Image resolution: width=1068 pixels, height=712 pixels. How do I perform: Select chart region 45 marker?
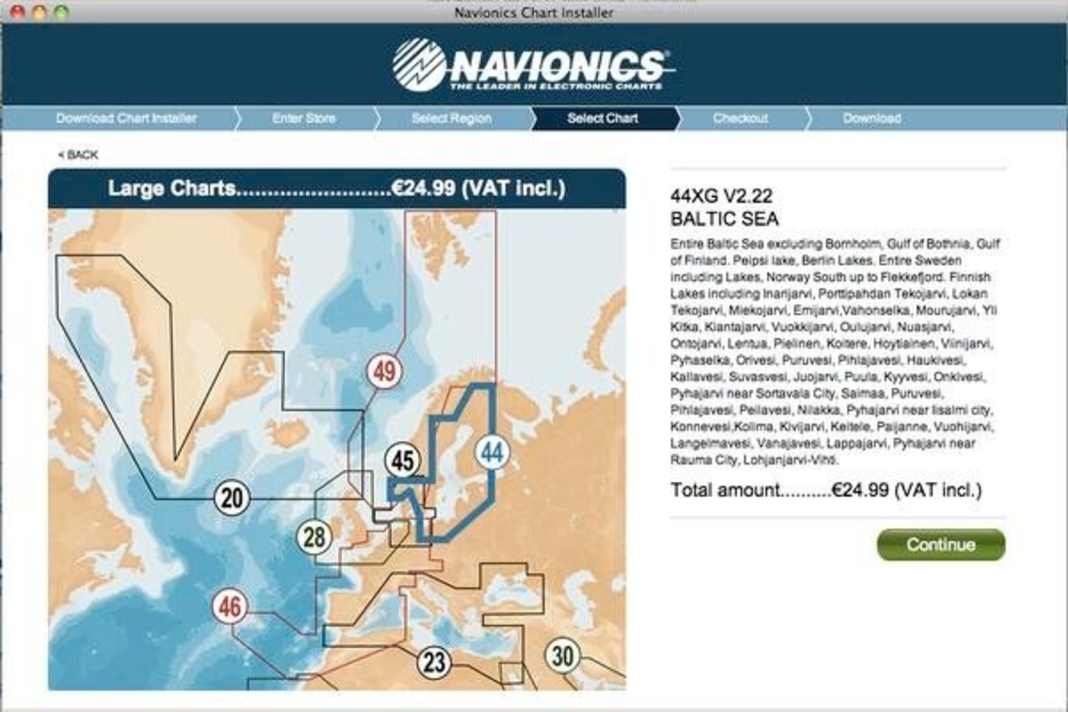coord(403,461)
